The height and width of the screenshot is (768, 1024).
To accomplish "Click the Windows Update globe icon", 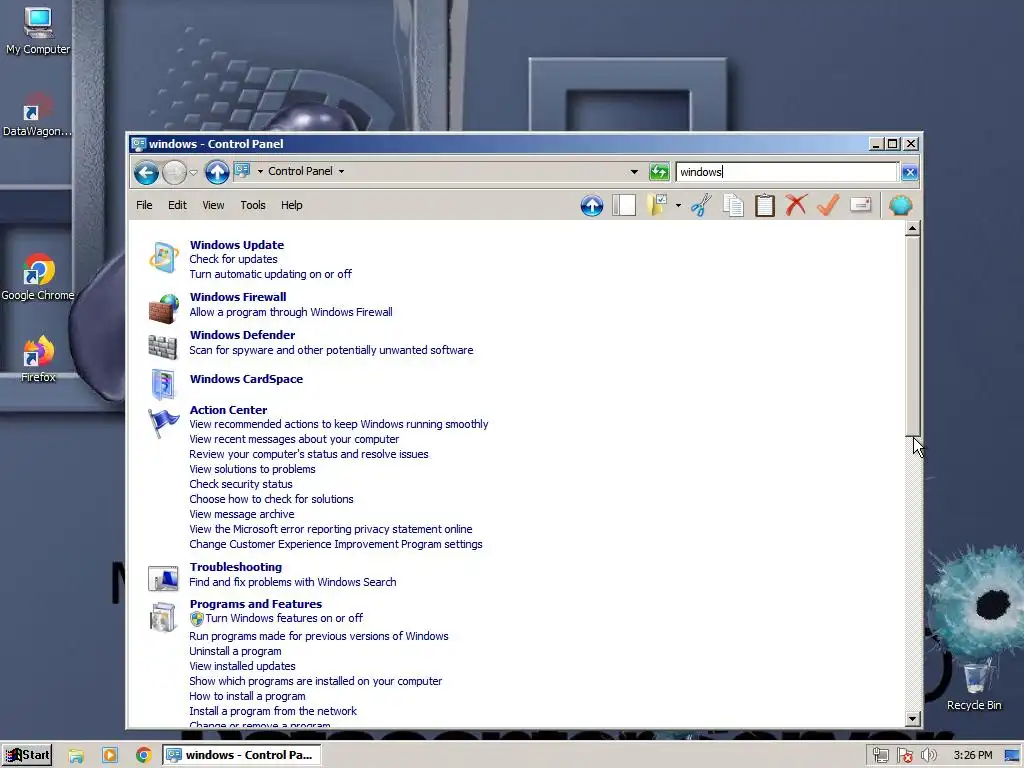I will (163, 257).
